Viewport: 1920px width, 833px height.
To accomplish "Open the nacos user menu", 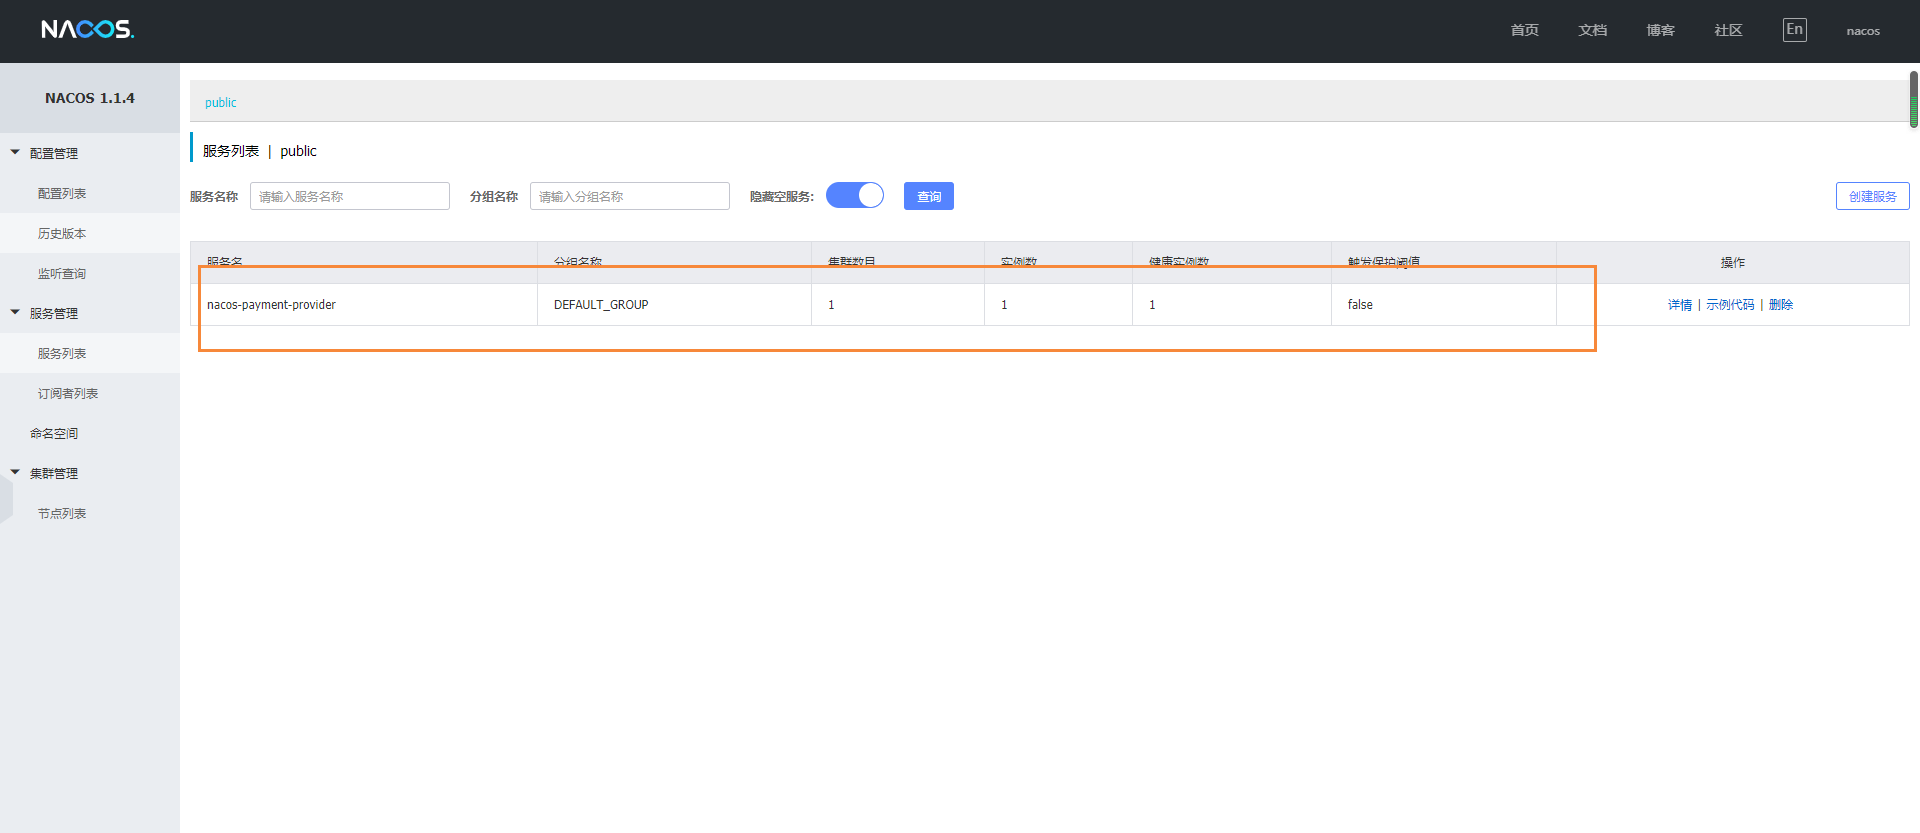I will pos(1863,31).
